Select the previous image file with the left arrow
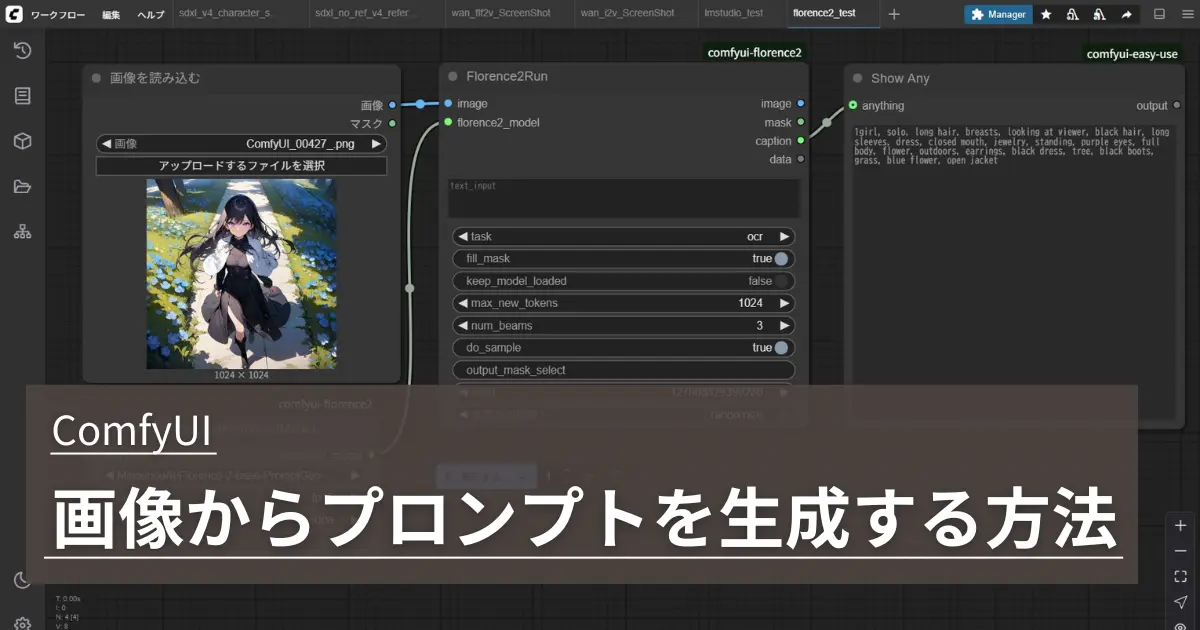The width and height of the screenshot is (1200, 630). click(x=106, y=143)
